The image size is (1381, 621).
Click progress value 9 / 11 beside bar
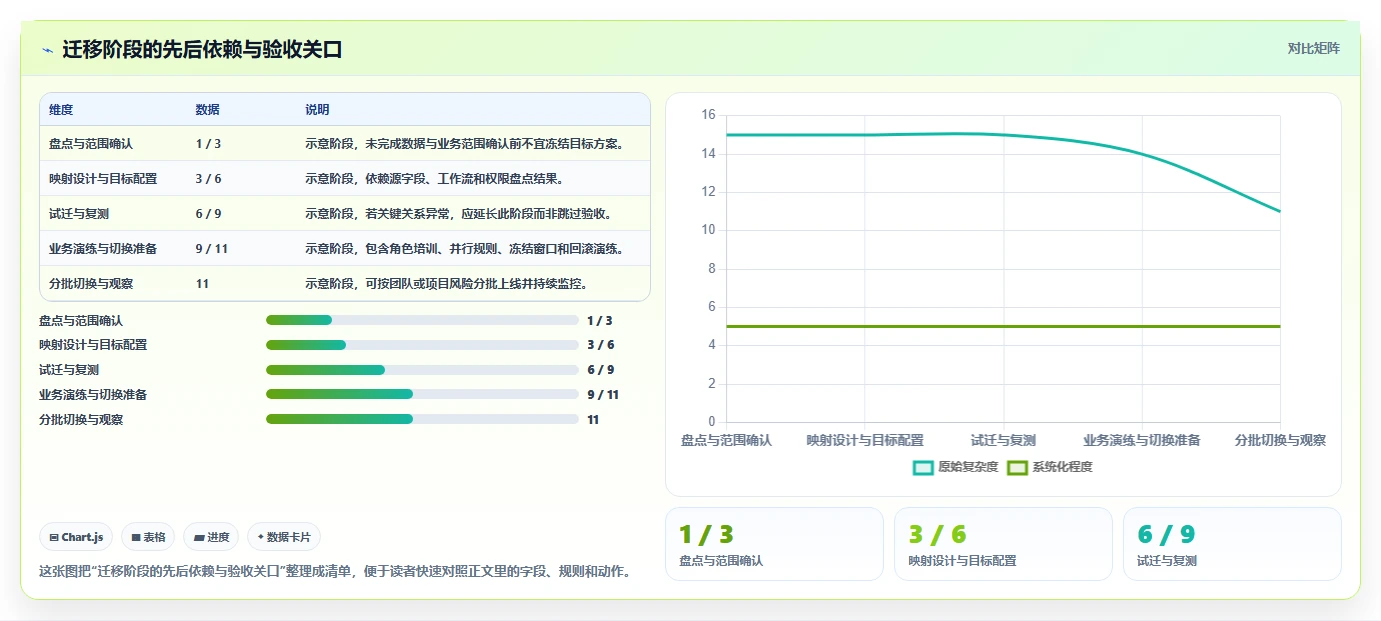603,395
